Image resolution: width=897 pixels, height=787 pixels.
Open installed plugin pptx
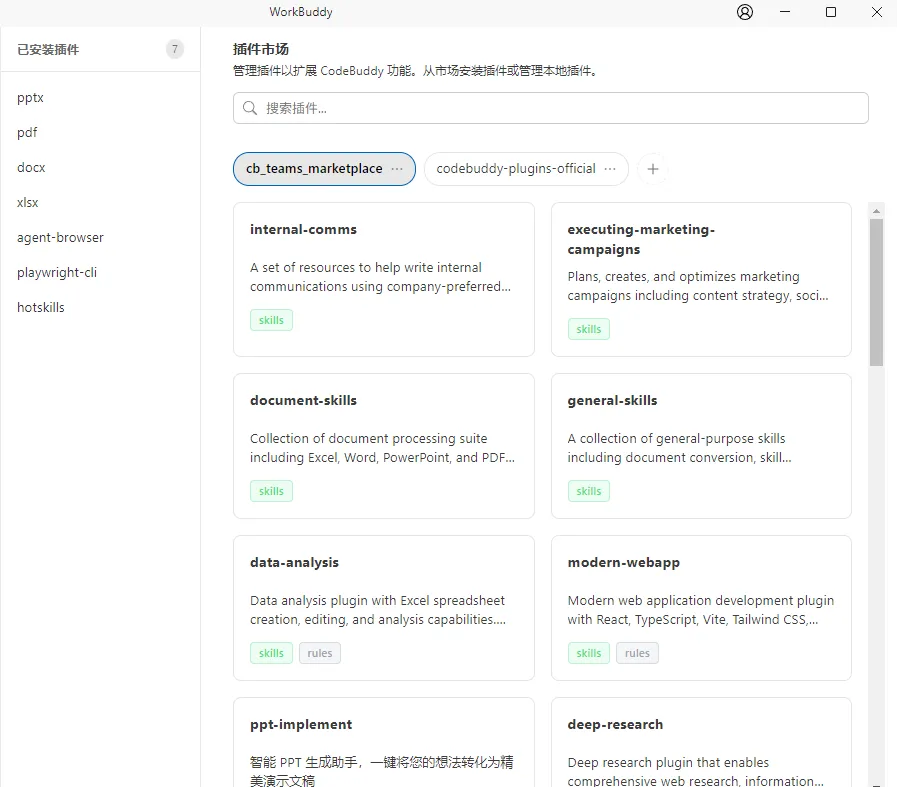(x=30, y=97)
